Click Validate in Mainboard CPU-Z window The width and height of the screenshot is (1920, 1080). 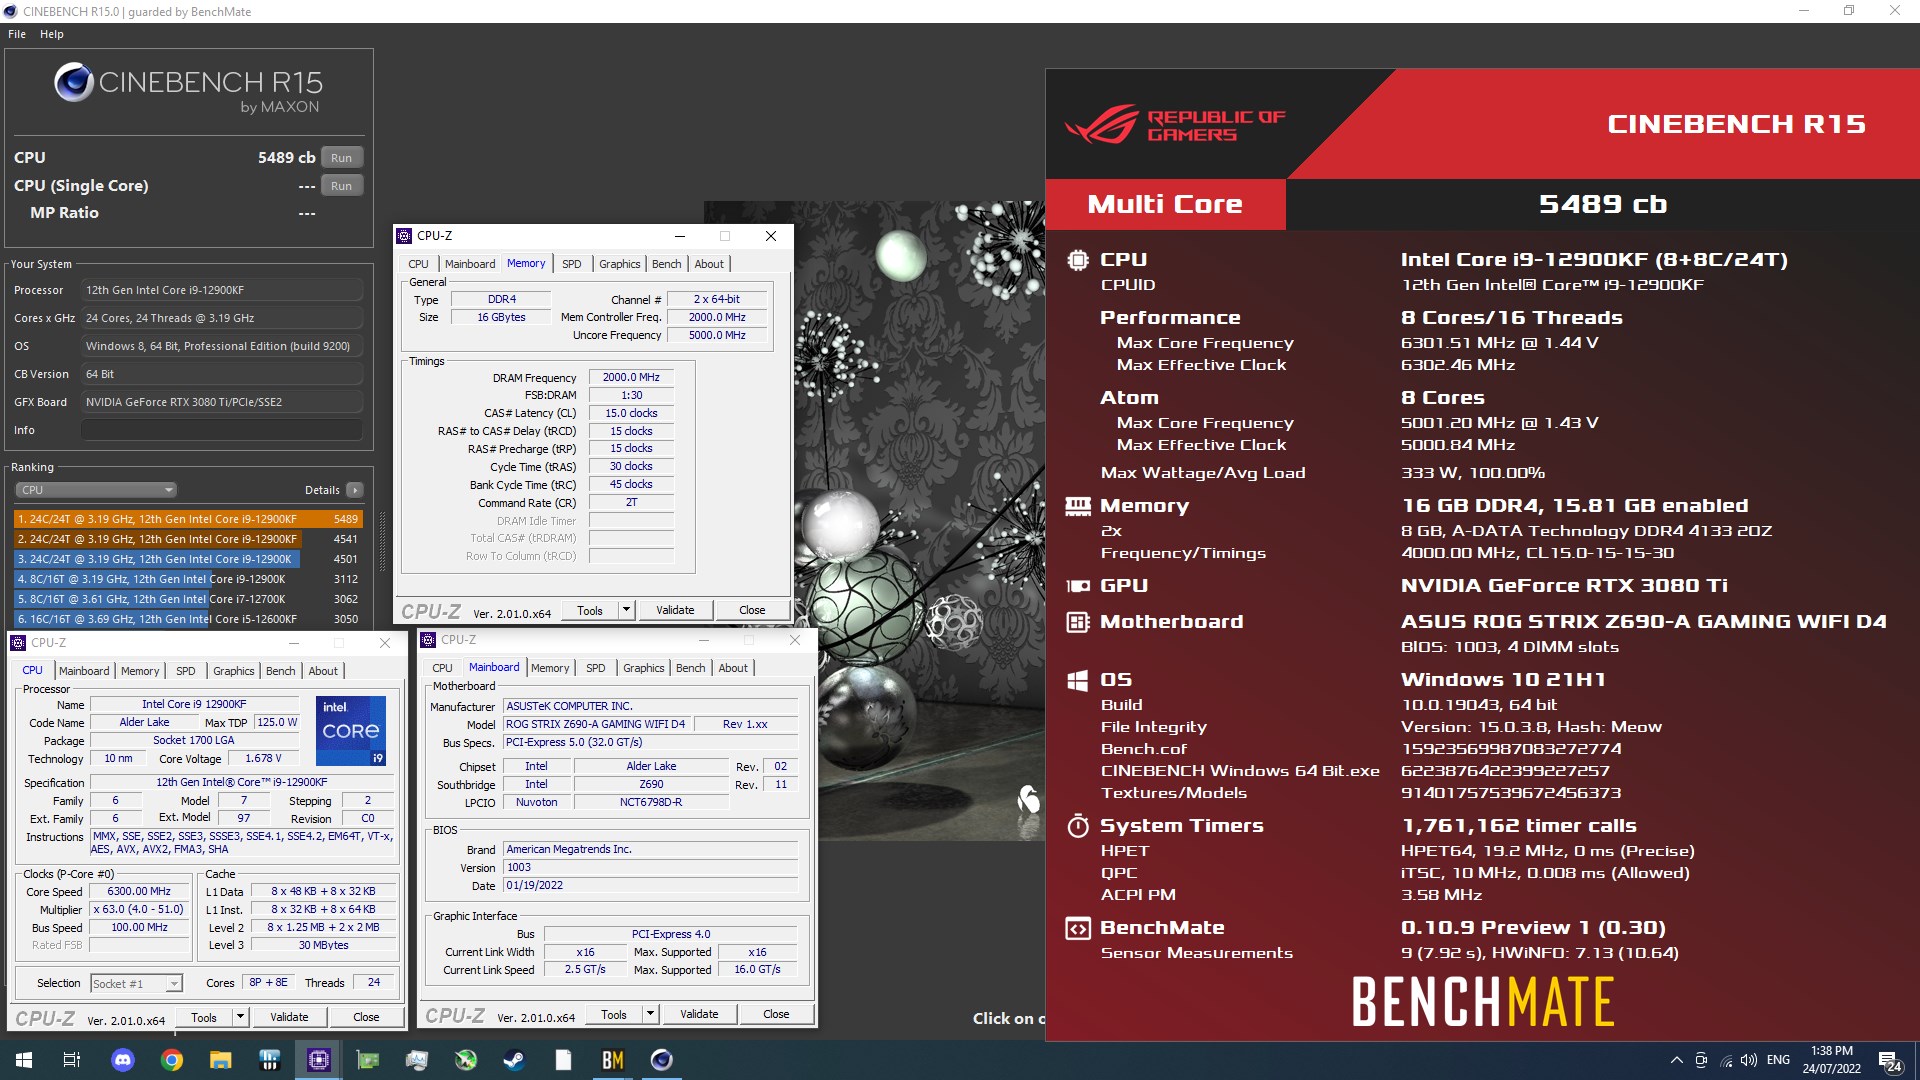(699, 1014)
